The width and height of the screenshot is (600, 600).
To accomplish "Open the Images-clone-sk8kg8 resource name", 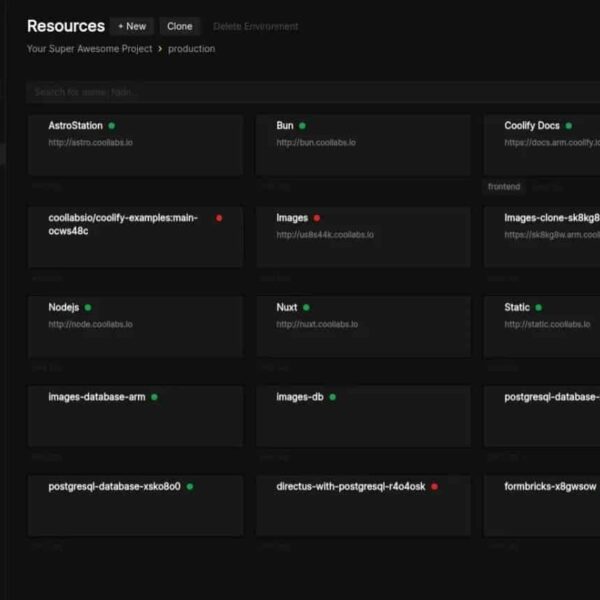I will [x=552, y=218].
